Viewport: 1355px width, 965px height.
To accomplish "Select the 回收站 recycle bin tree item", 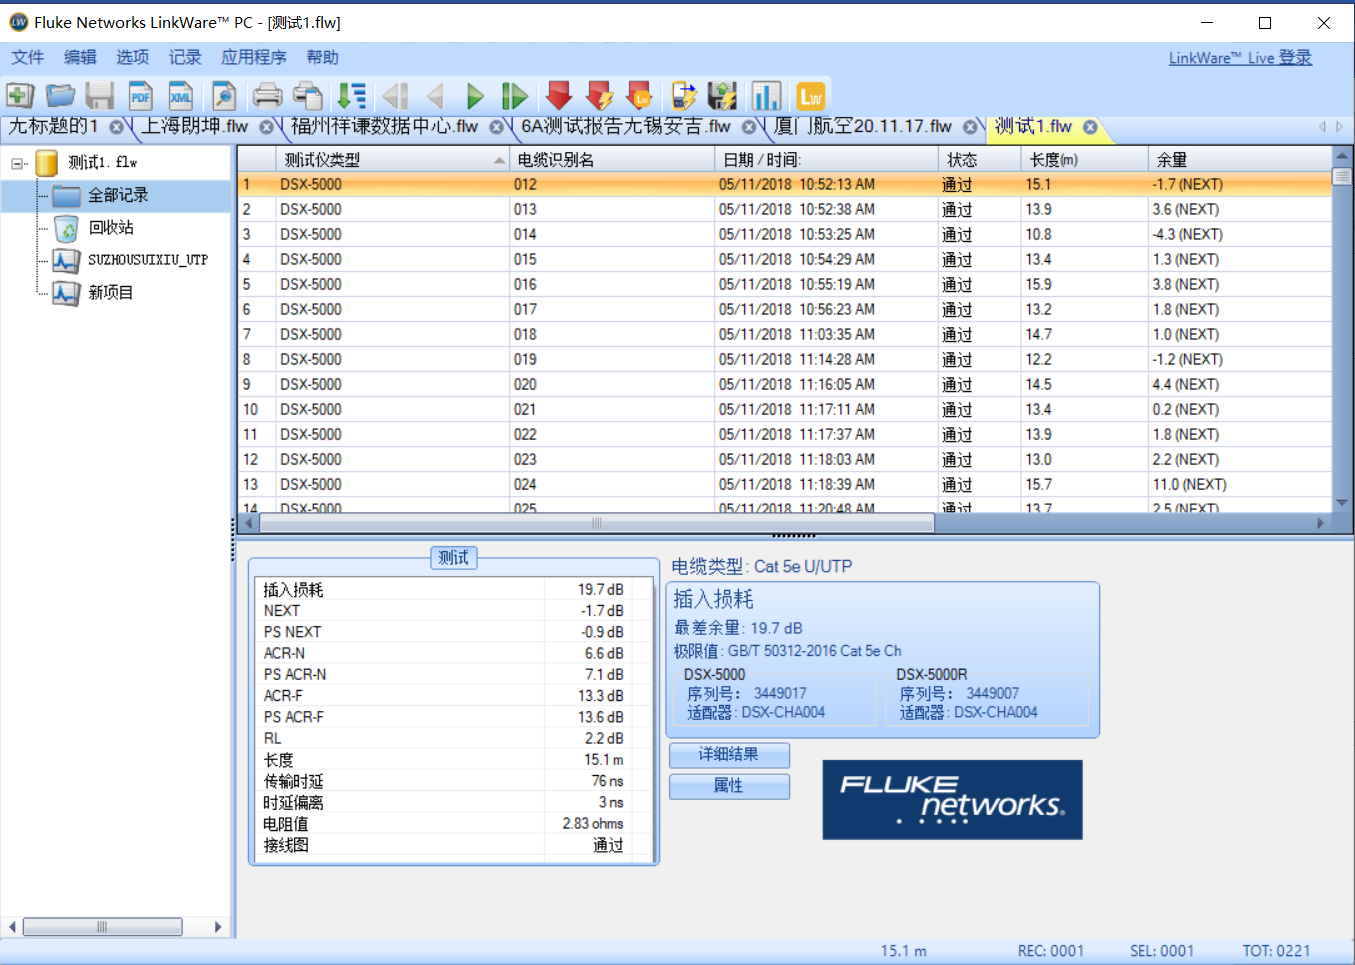I will (x=110, y=228).
